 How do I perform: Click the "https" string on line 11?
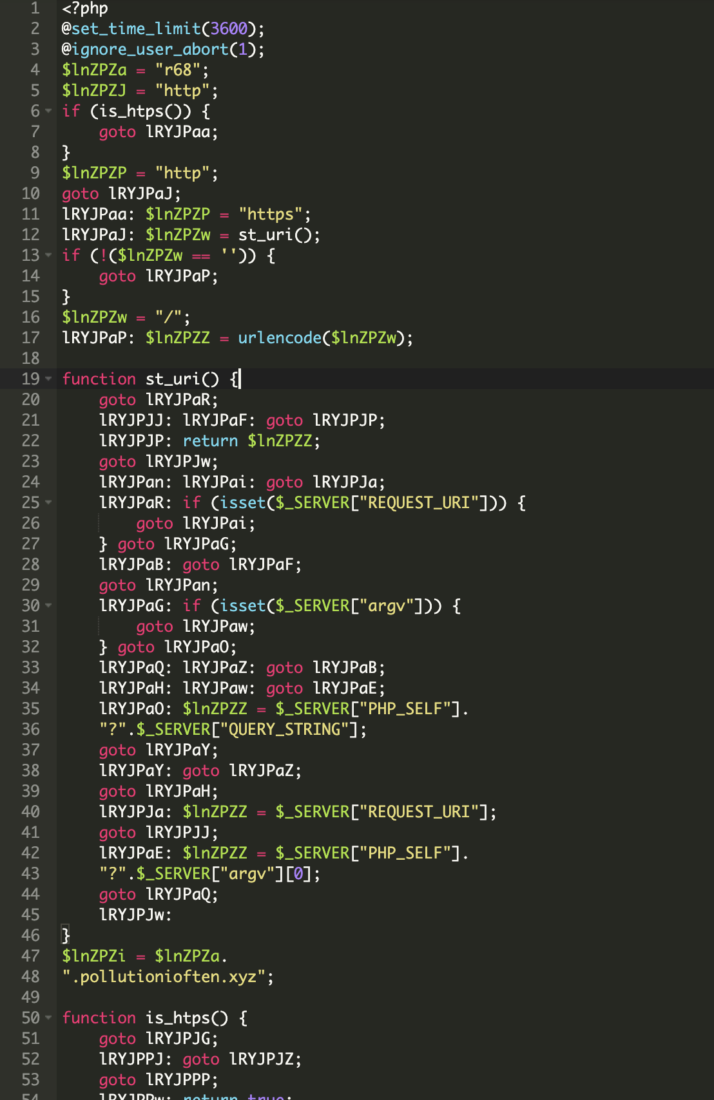tap(274, 214)
